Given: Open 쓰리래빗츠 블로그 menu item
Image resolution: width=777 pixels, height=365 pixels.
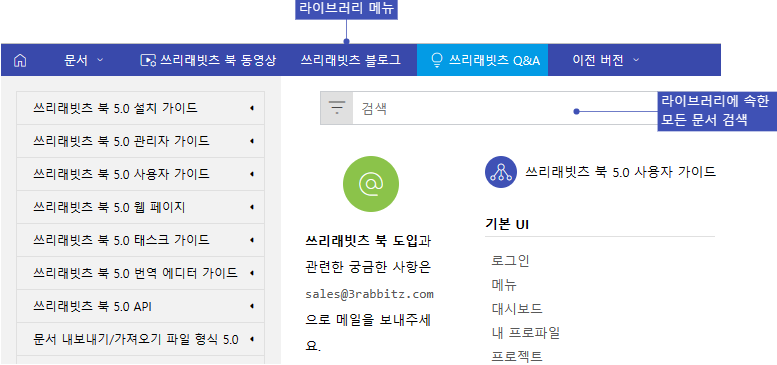Looking at the screenshot, I should pos(350,60).
